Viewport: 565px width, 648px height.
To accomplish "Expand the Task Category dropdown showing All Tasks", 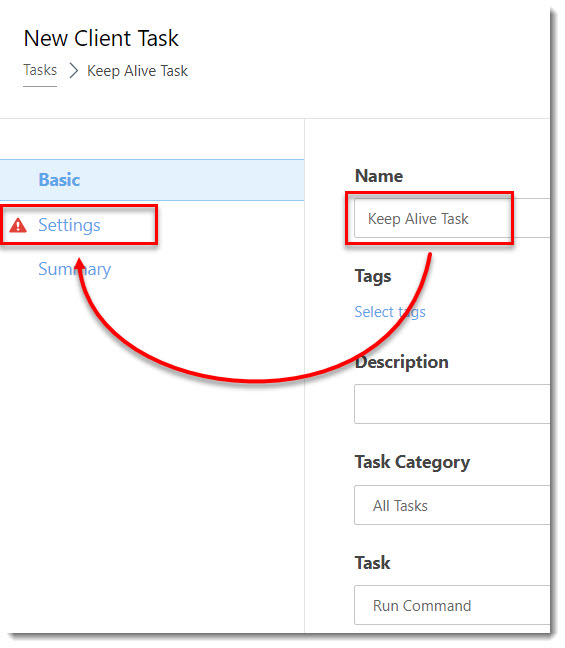I will 451,505.
